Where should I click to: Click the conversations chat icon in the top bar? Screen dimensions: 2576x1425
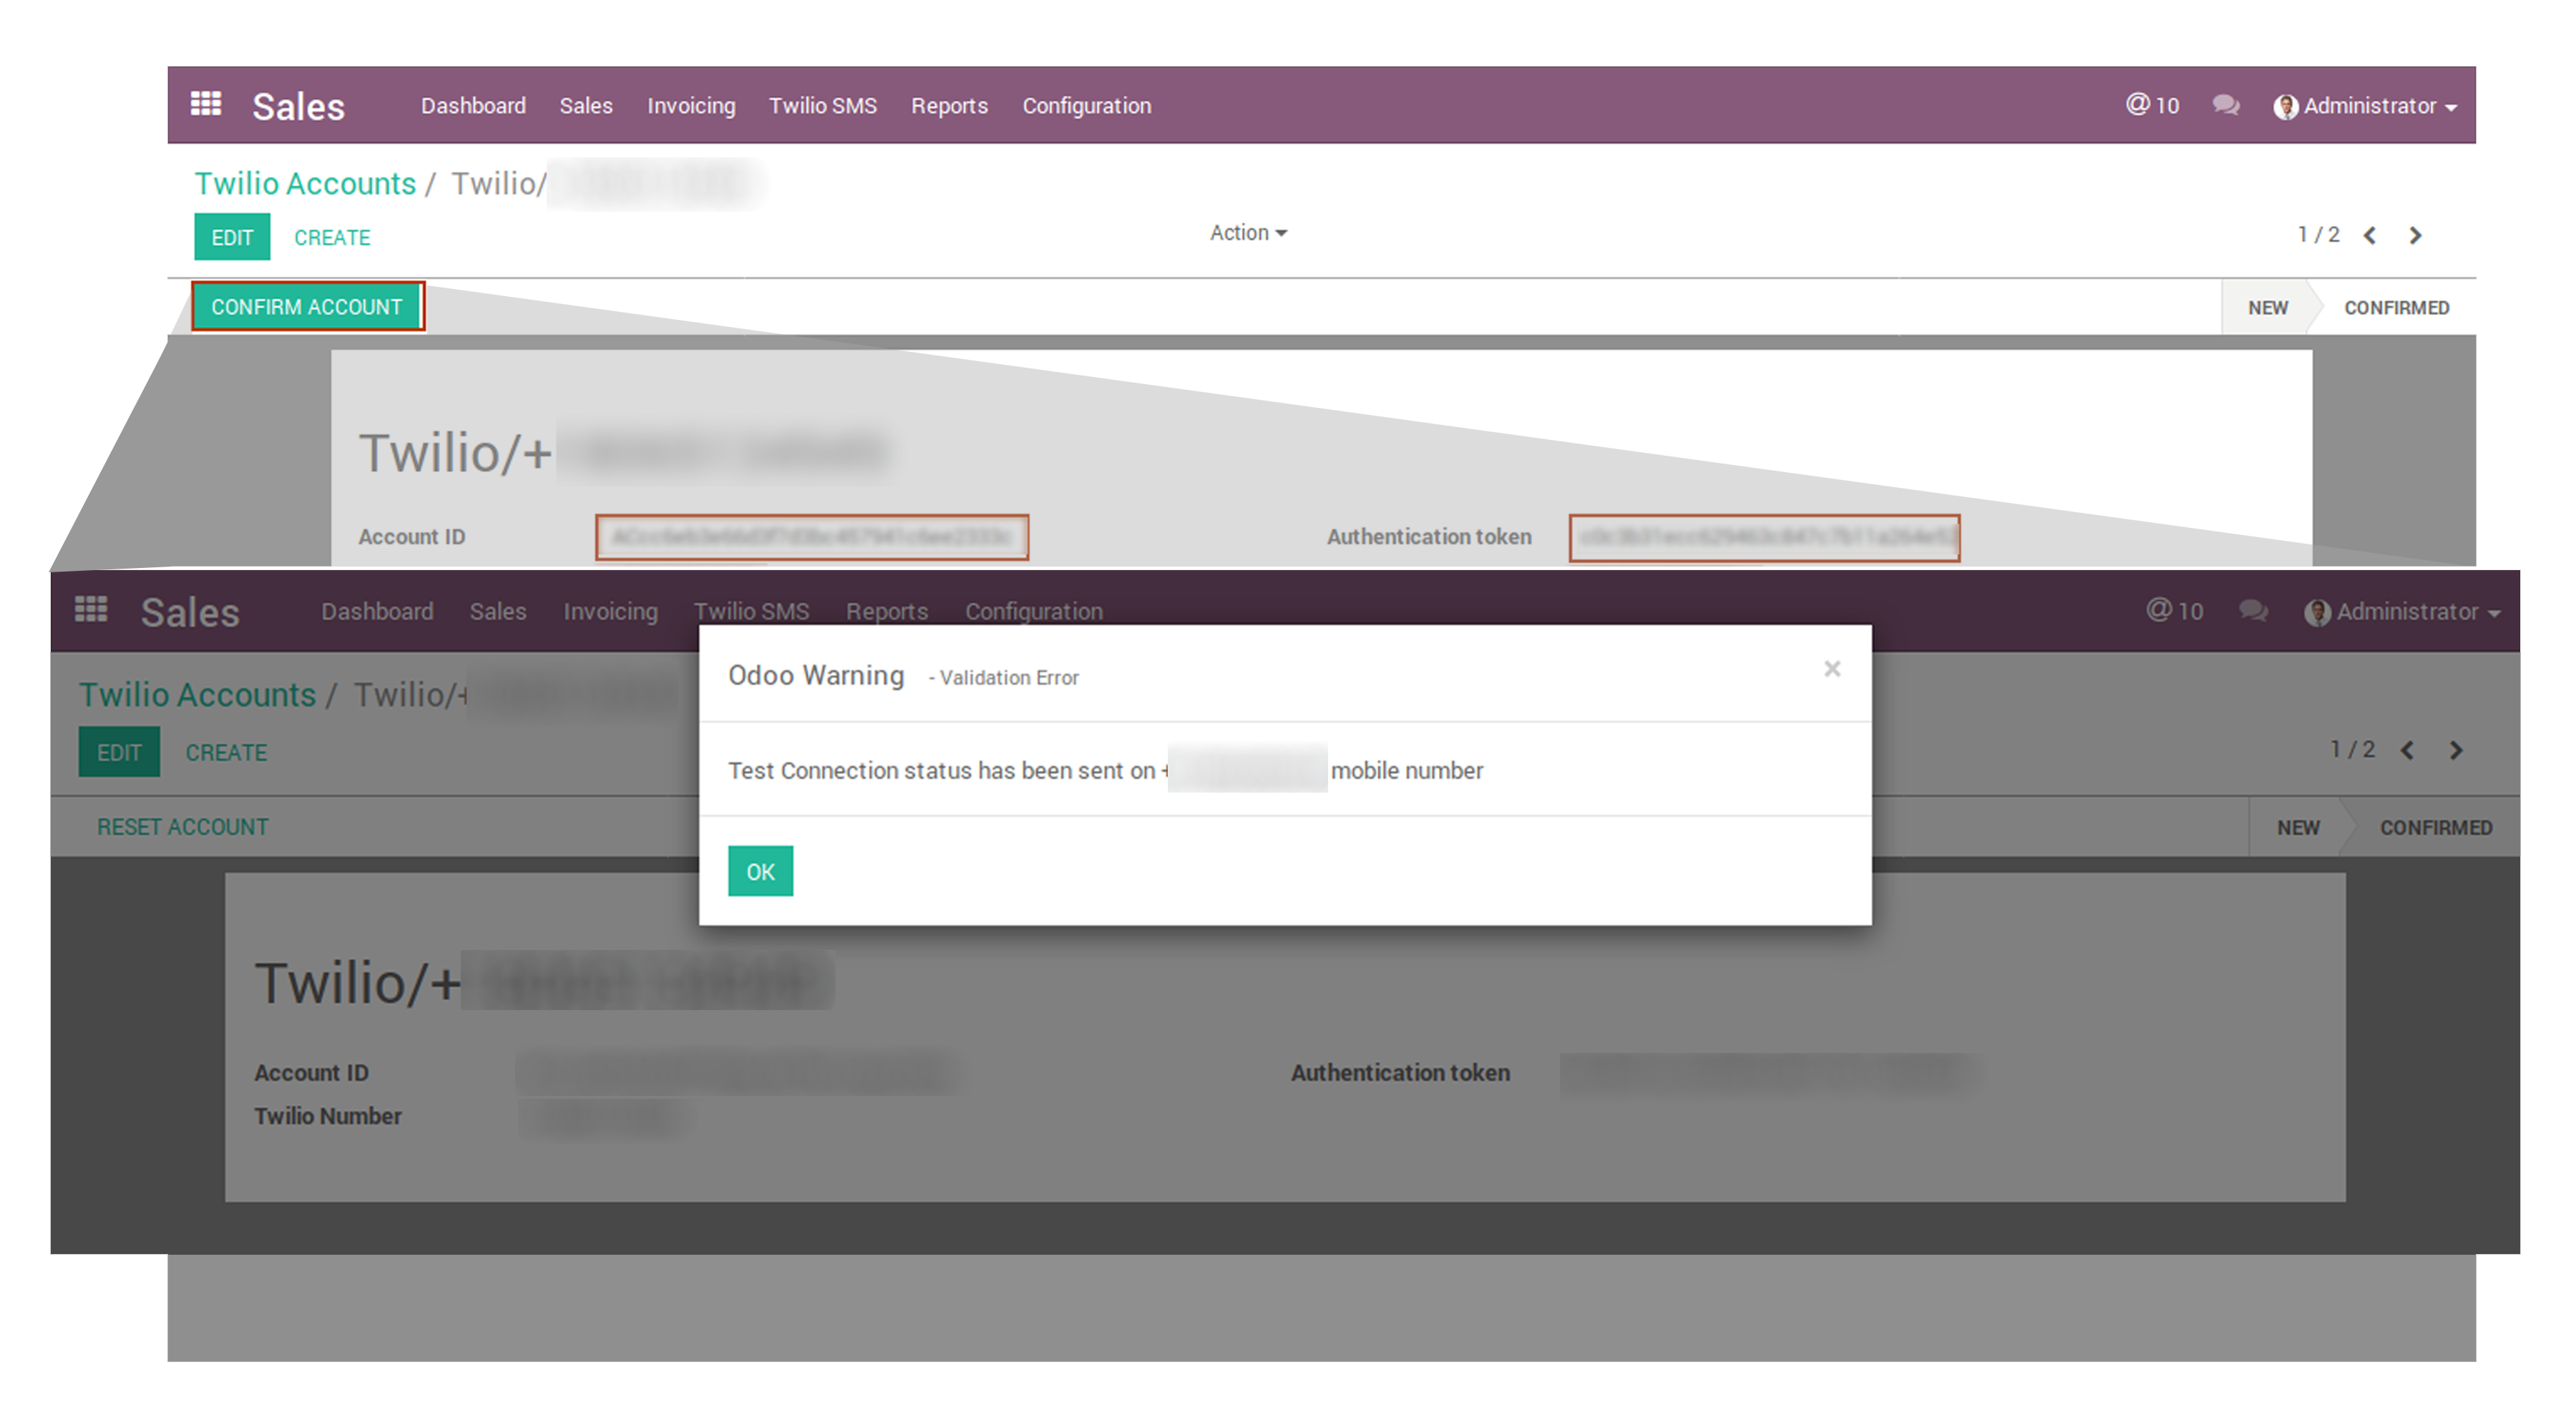[2225, 105]
